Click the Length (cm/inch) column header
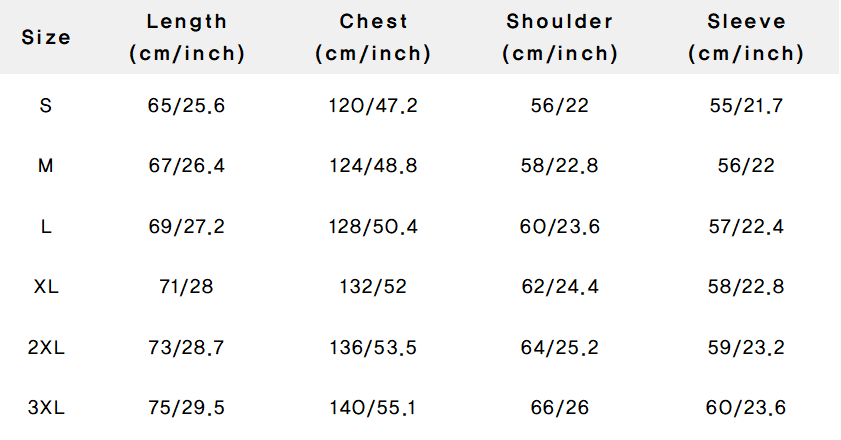This screenshot has height=440, width=841. [x=187, y=38]
